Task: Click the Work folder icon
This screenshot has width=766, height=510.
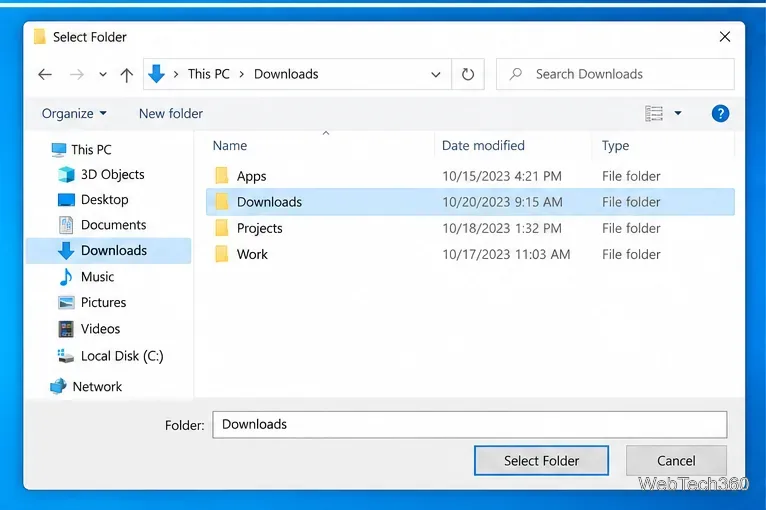Action: (222, 254)
